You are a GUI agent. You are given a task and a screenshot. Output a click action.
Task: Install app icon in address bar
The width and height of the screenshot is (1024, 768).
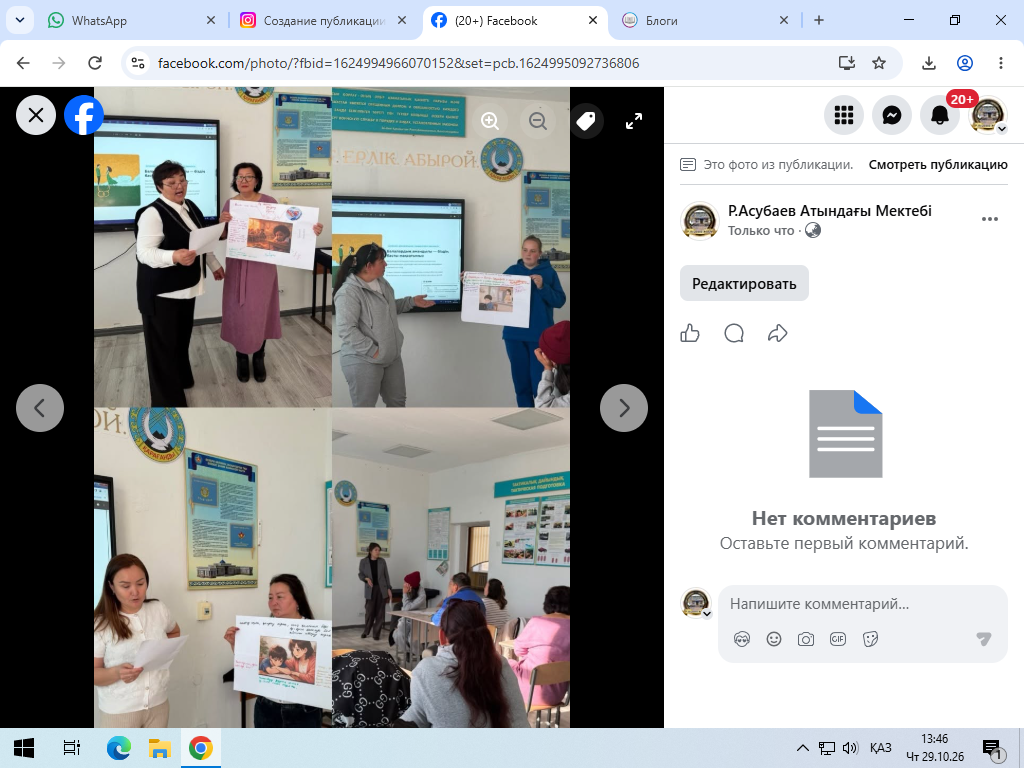[847, 63]
